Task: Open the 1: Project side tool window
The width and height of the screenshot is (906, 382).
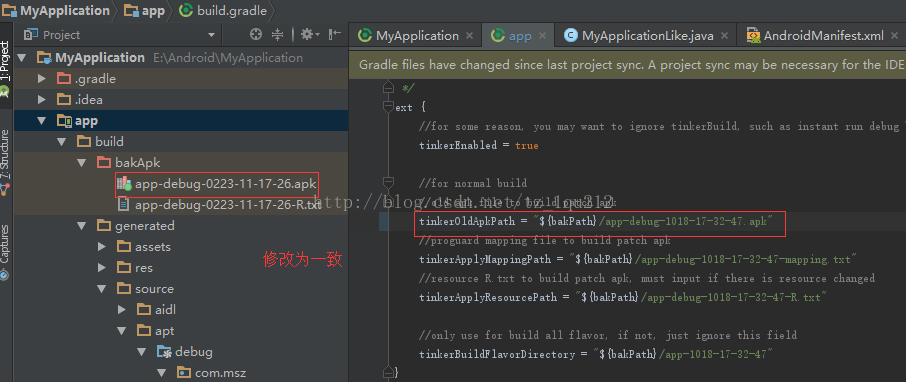Action: point(5,68)
